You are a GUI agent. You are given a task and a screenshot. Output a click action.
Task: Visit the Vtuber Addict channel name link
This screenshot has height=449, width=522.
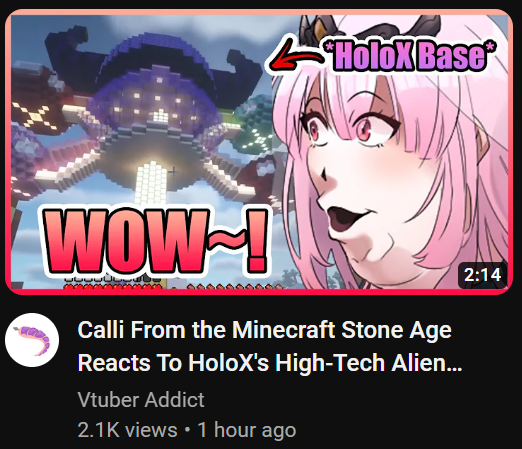[141, 399]
